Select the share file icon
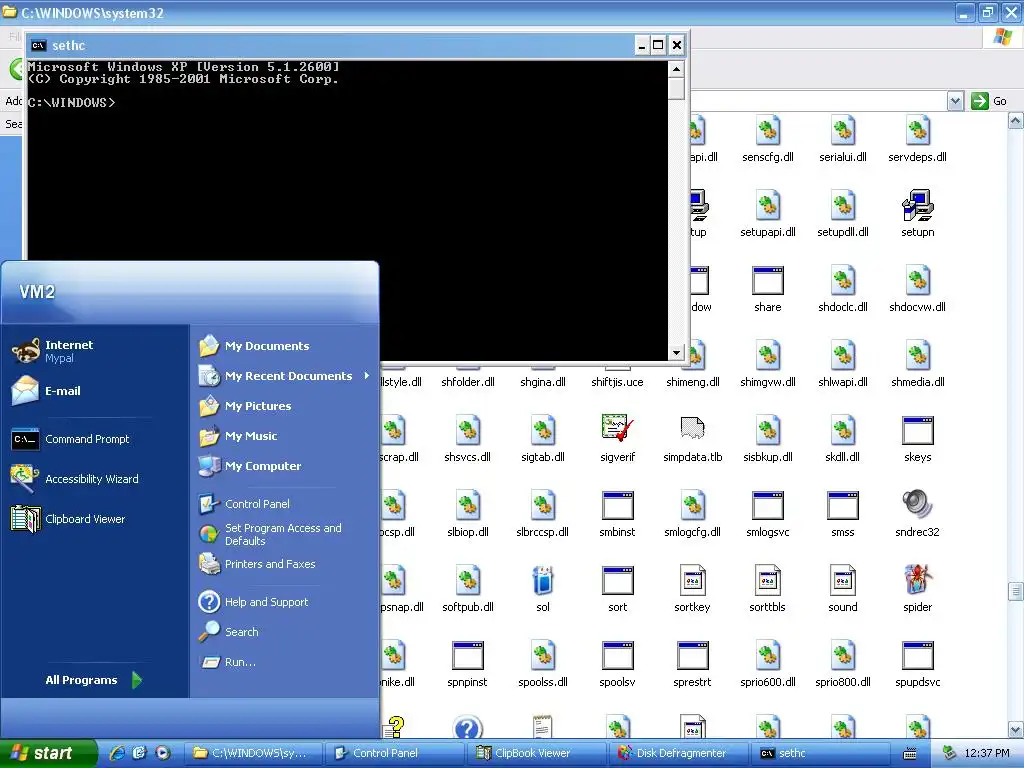 (767, 280)
